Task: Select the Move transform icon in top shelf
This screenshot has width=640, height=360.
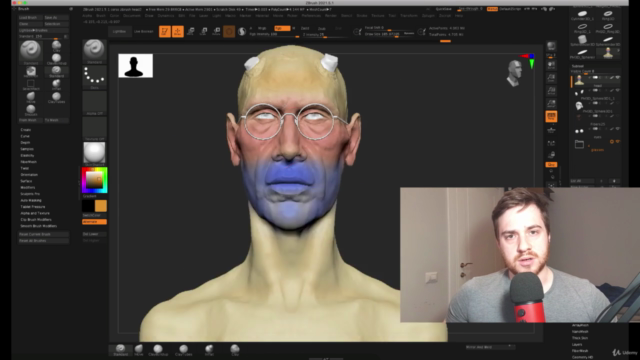Action: [x=191, y=31]
